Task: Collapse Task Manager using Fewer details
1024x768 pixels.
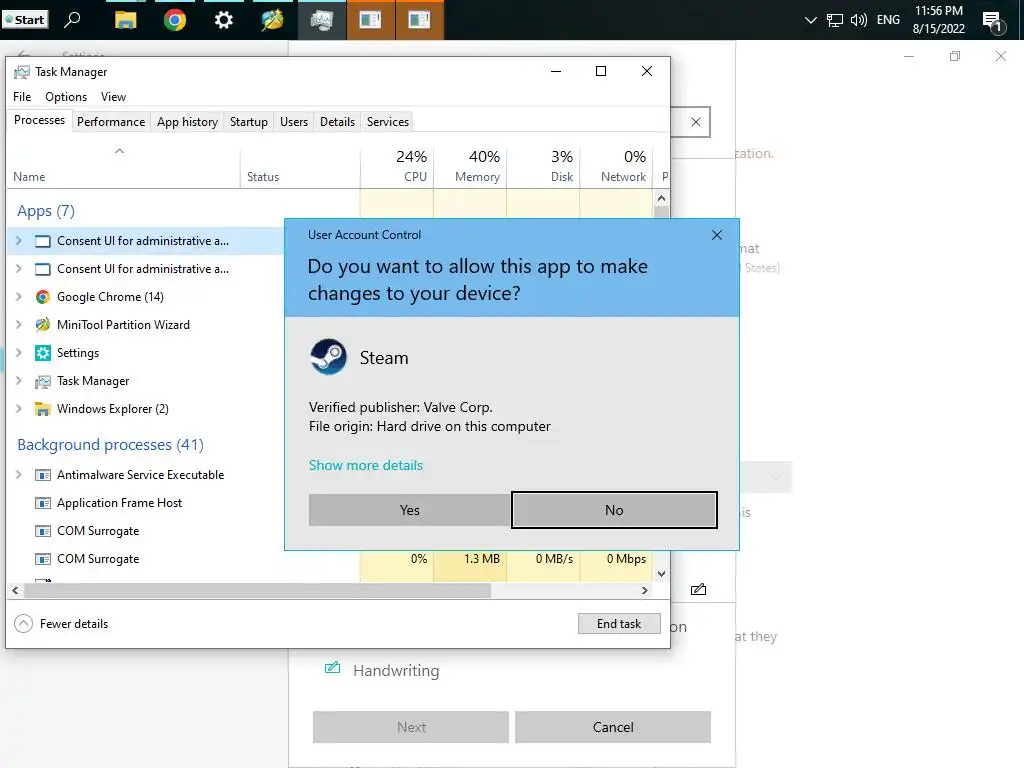Action: tap(61, 624)
